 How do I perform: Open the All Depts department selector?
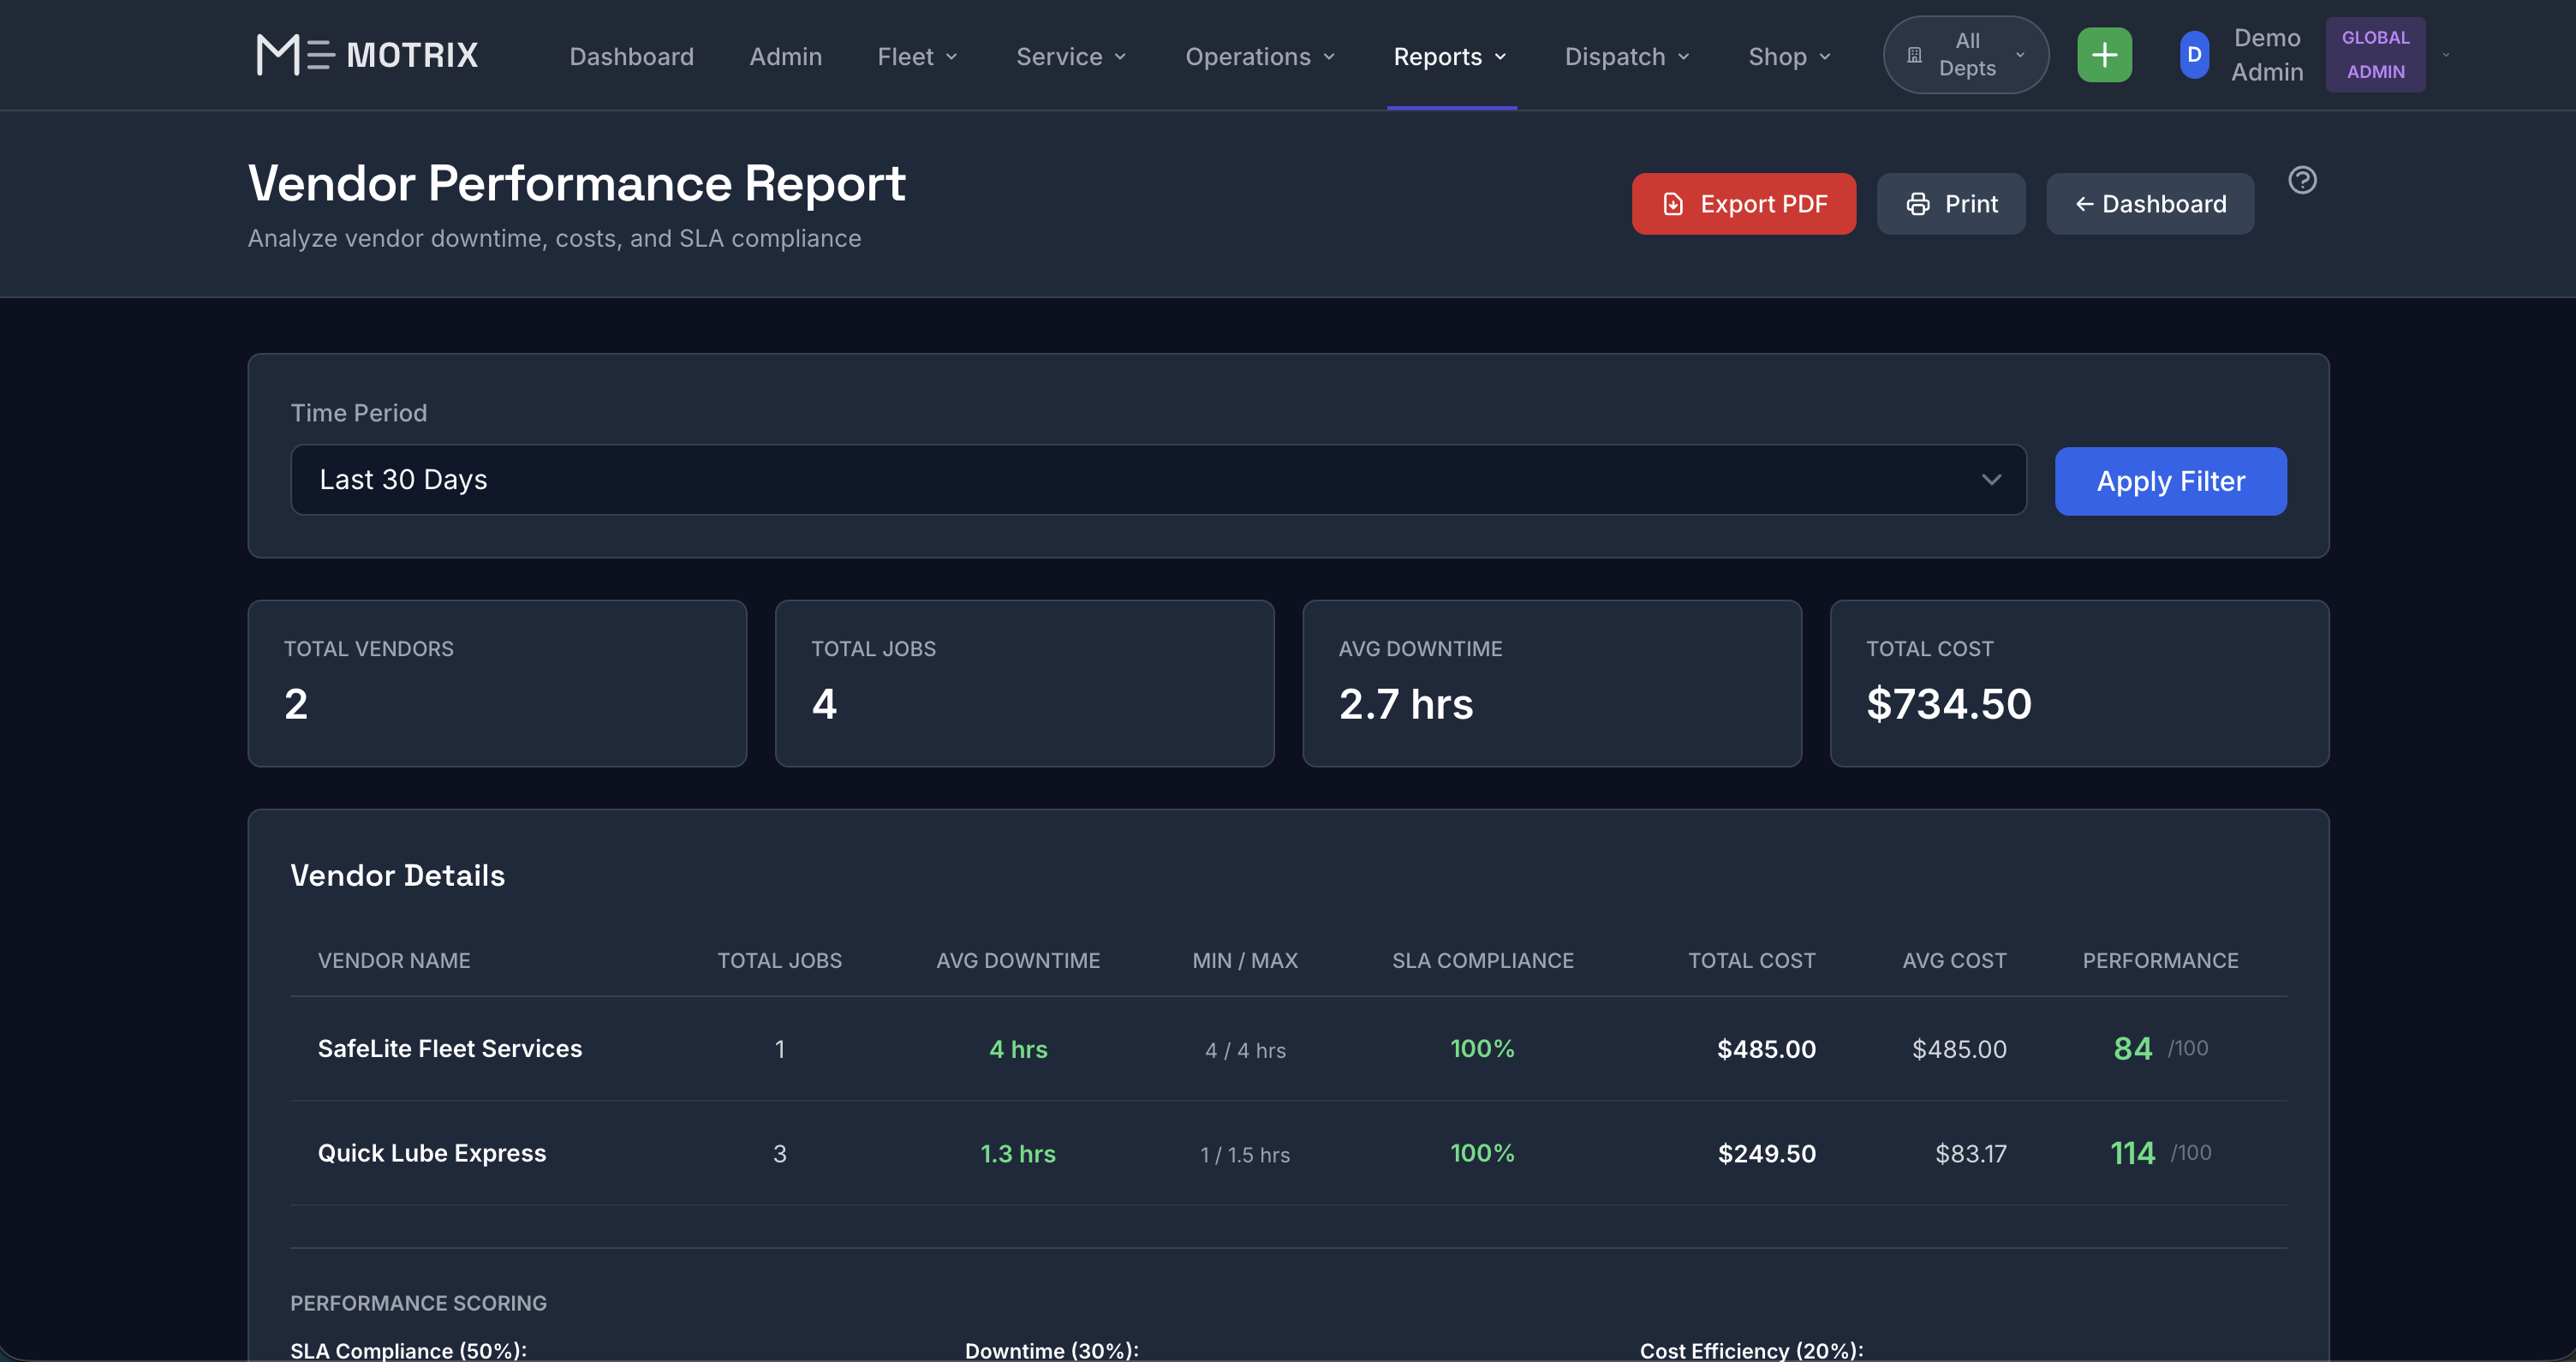[1964, 54]
